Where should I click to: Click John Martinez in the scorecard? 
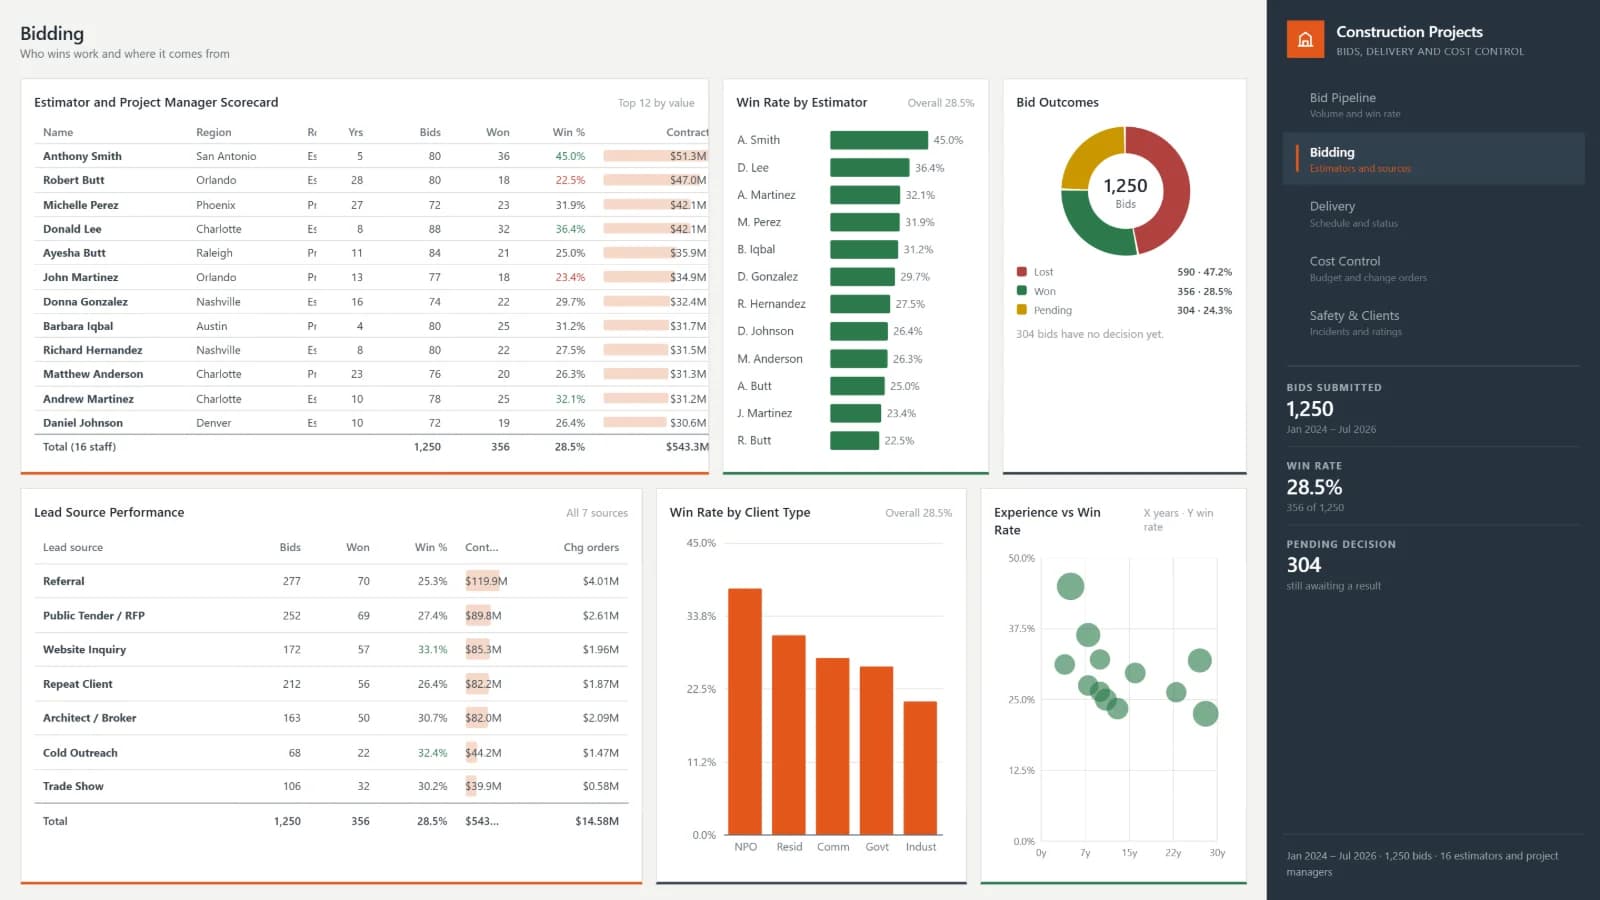coord(80,277)
